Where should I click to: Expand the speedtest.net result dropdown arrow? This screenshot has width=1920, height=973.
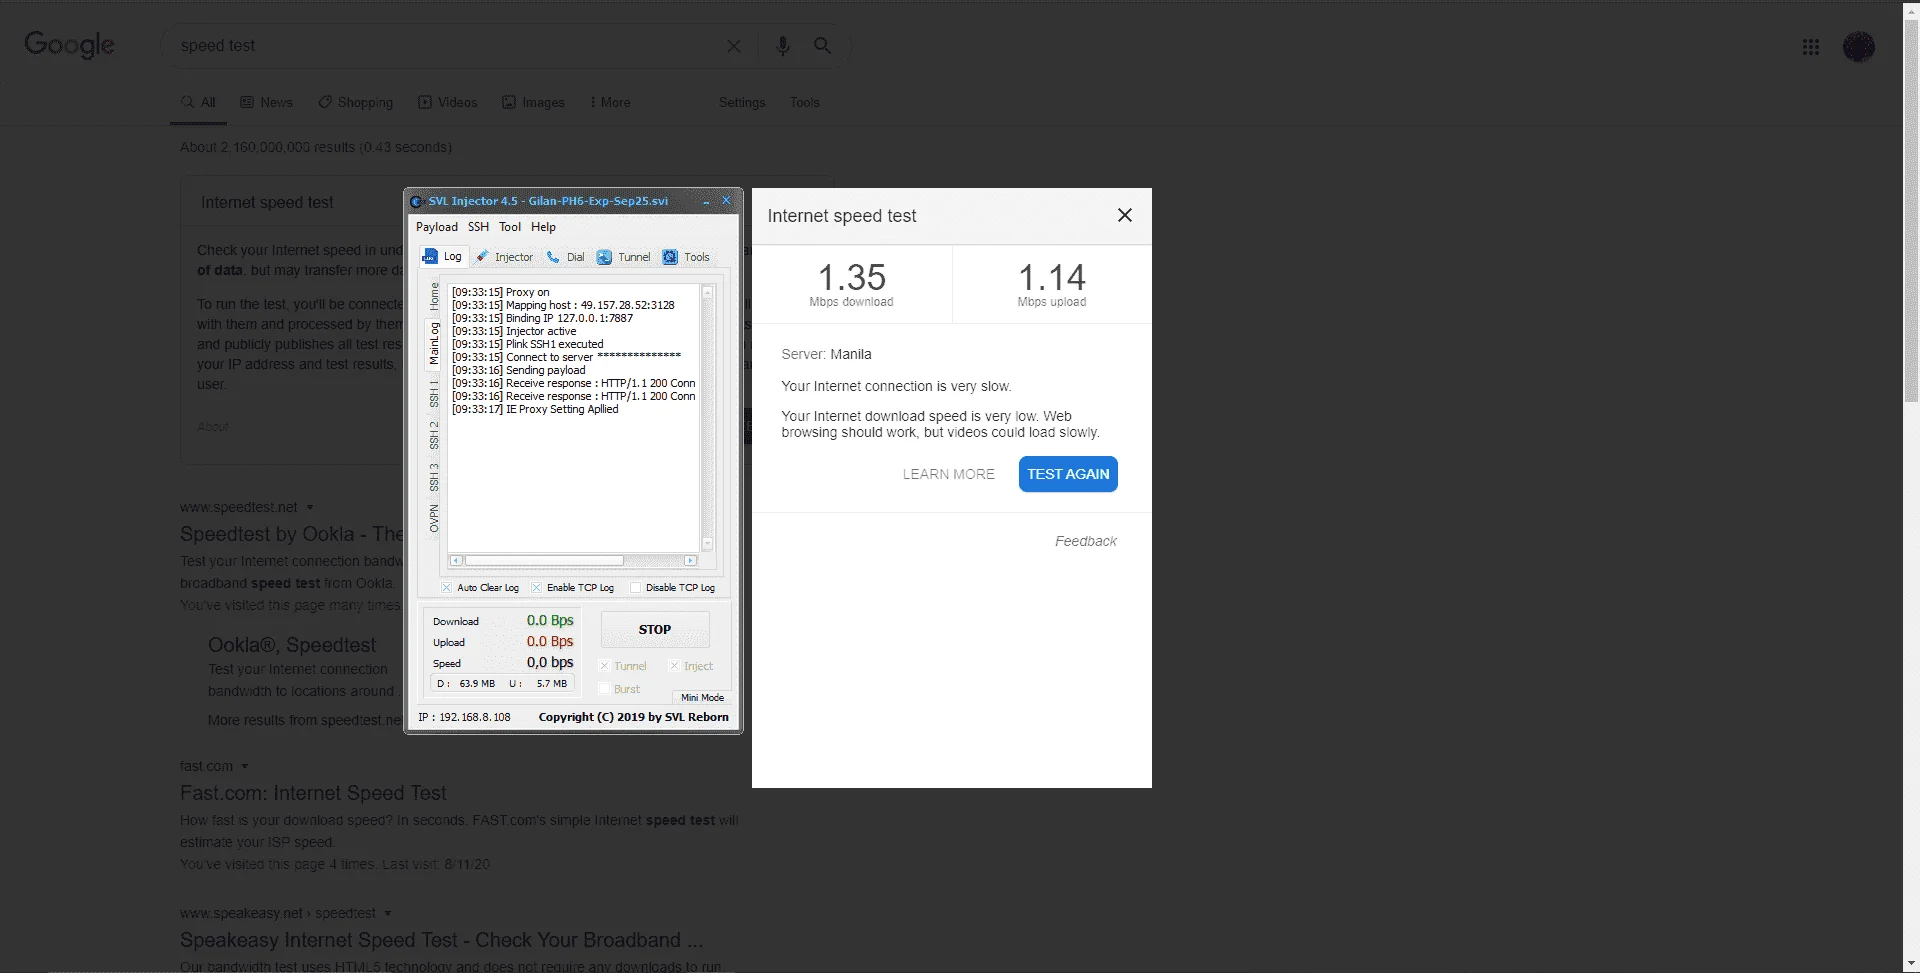pos(310,507)
